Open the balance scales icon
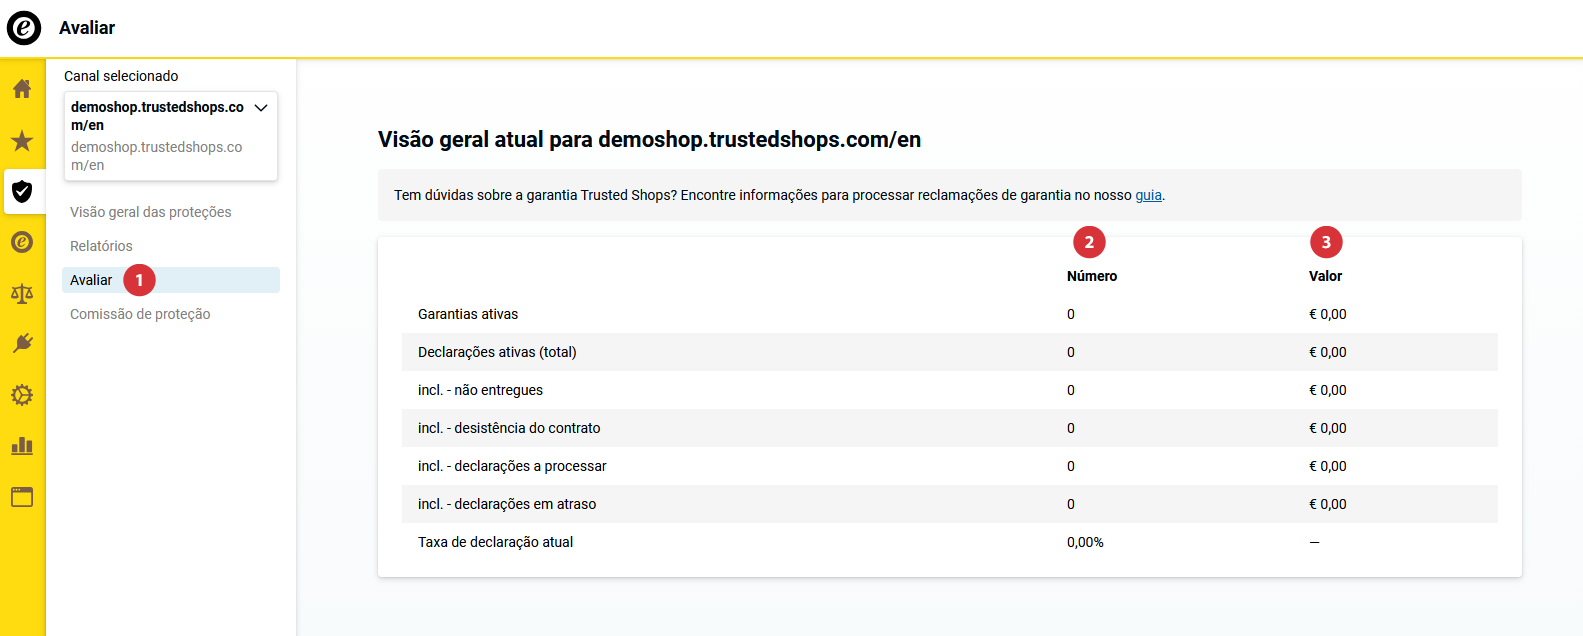Screen dimensions: 1583x636 click(x=22, y=293)
